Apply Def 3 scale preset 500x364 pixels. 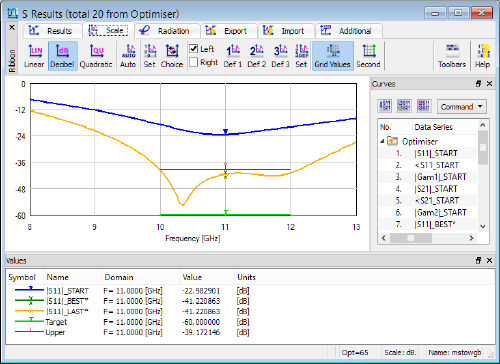pyautogui.click(x=281, y=56)
